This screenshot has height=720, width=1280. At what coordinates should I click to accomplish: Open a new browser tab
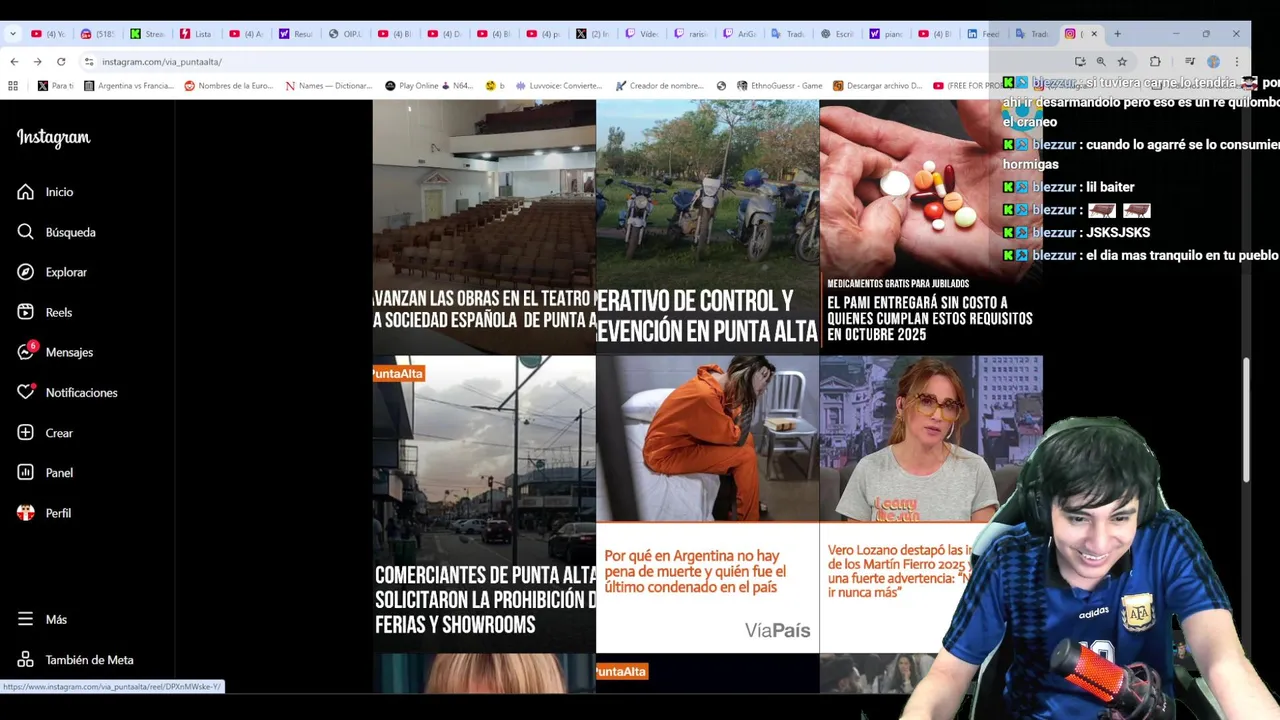[1117, 34]
